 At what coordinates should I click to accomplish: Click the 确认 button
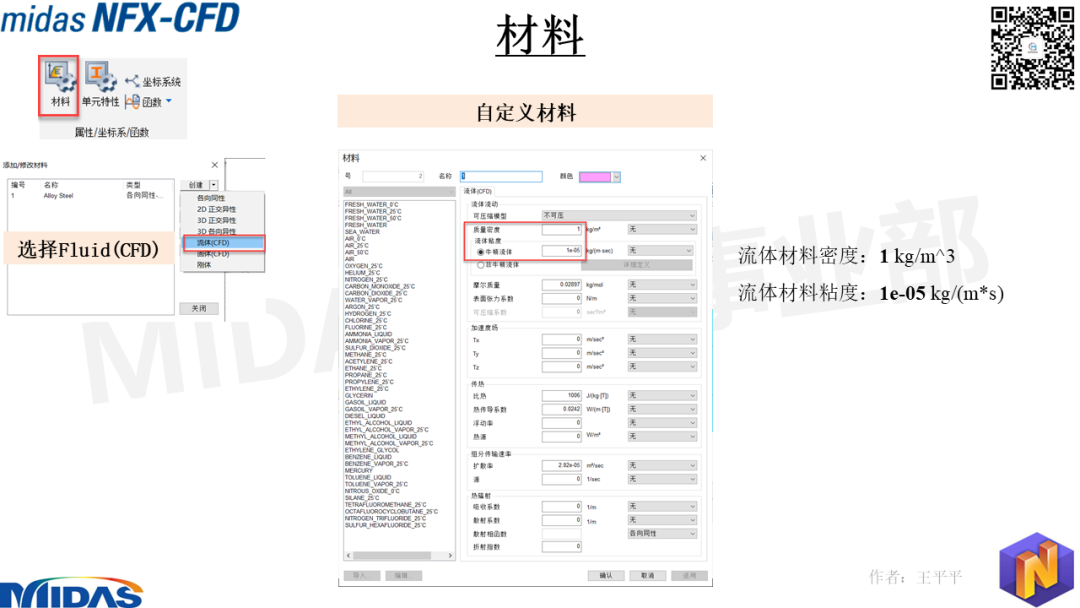tap(606, 576)
